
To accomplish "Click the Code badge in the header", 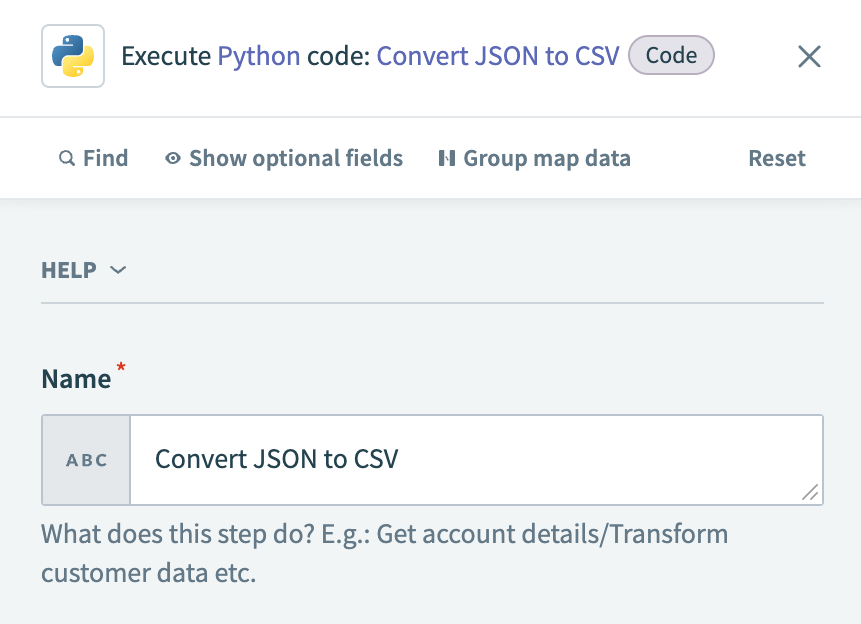I will [x=671, y=56].
